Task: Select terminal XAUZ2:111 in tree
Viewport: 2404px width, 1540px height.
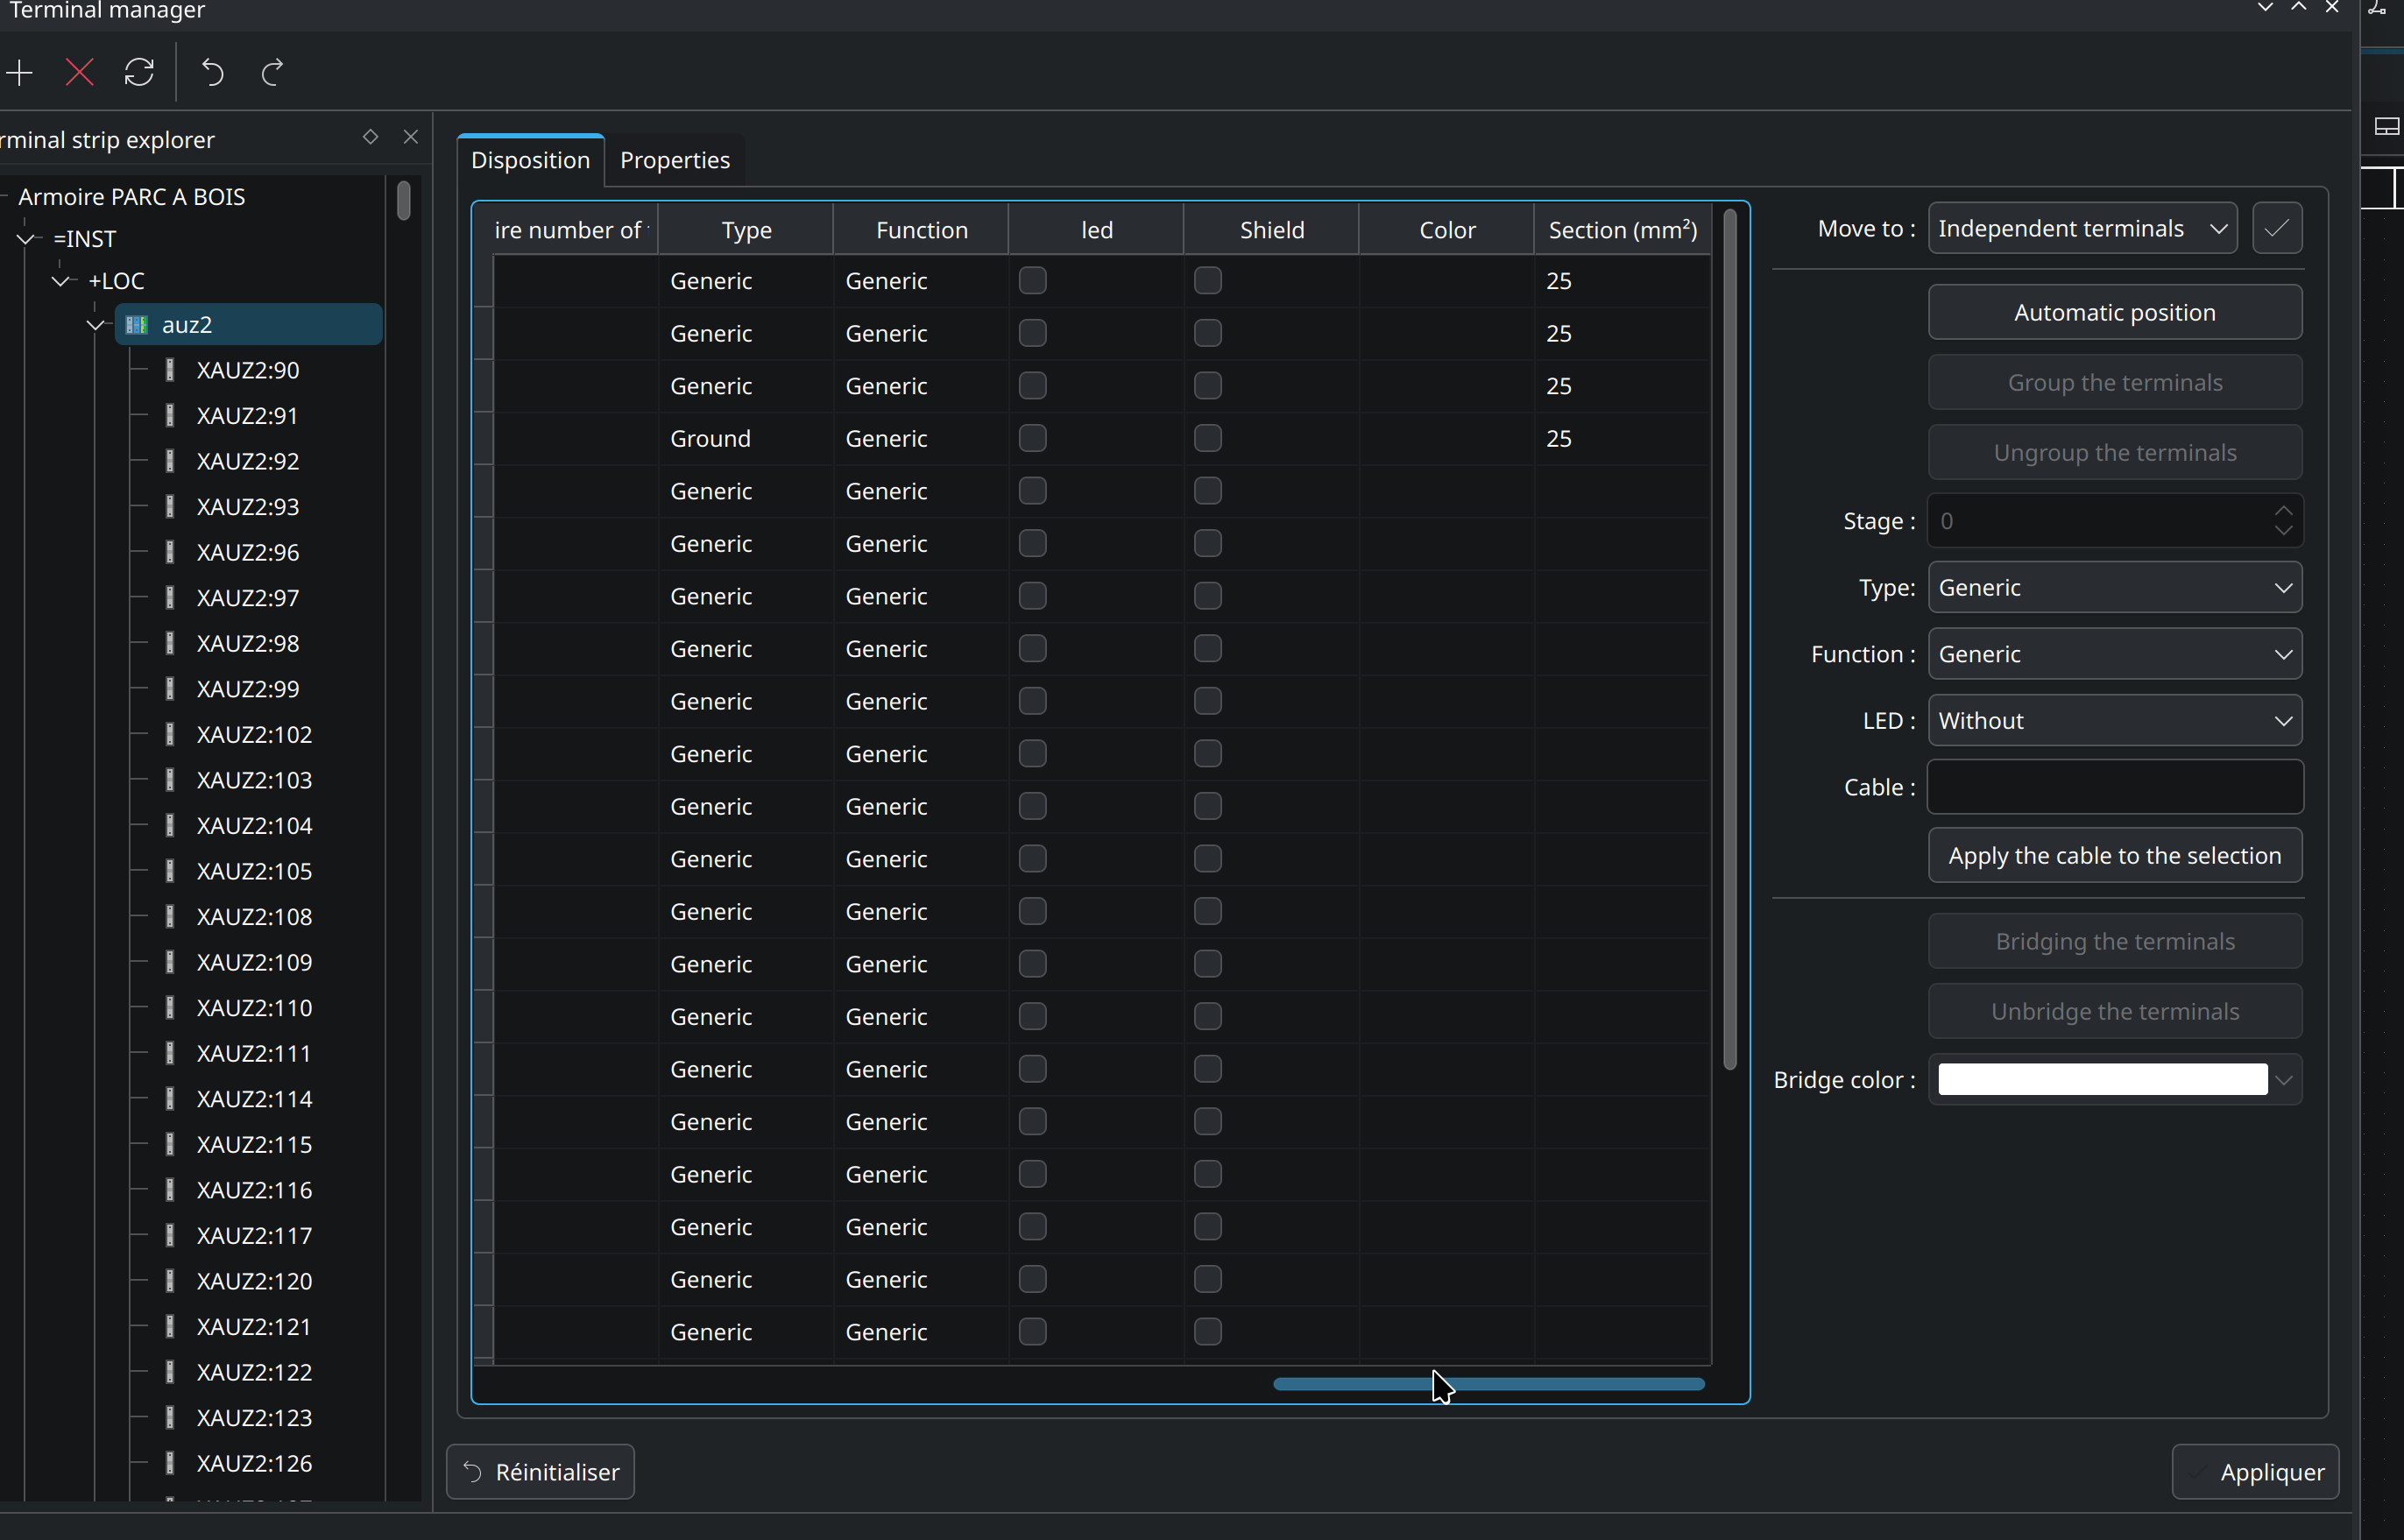Action: 254,1053
